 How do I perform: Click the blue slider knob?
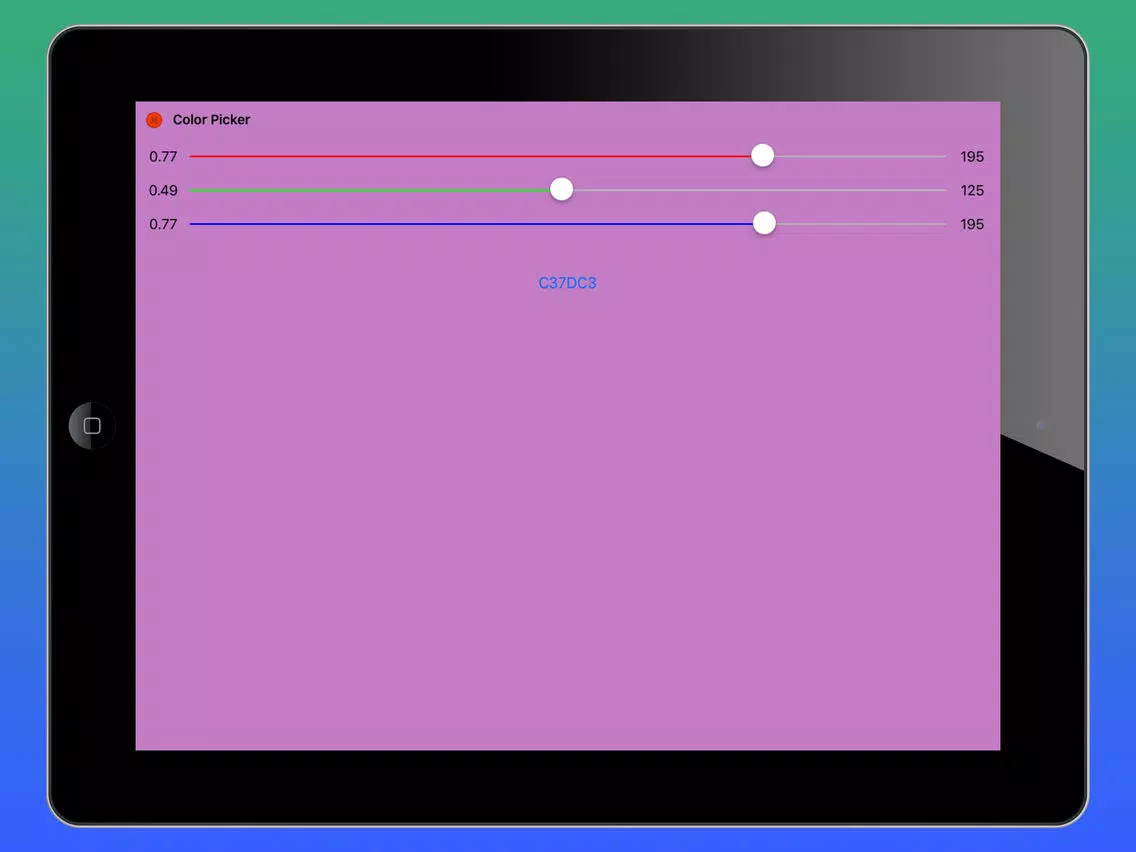pyautogui.click(x=764, y=223)
